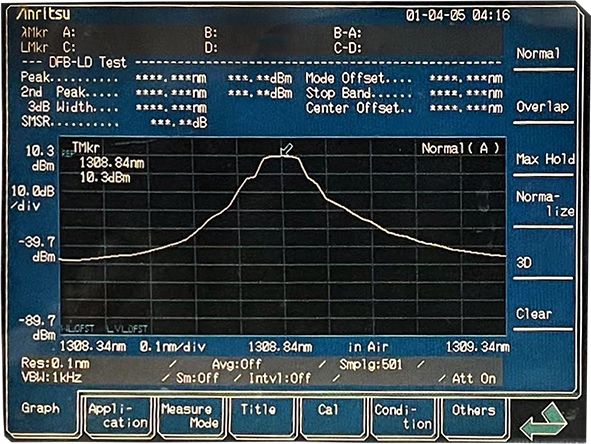
Task: Open the Measure Mode tab
Action: [190, 416]
